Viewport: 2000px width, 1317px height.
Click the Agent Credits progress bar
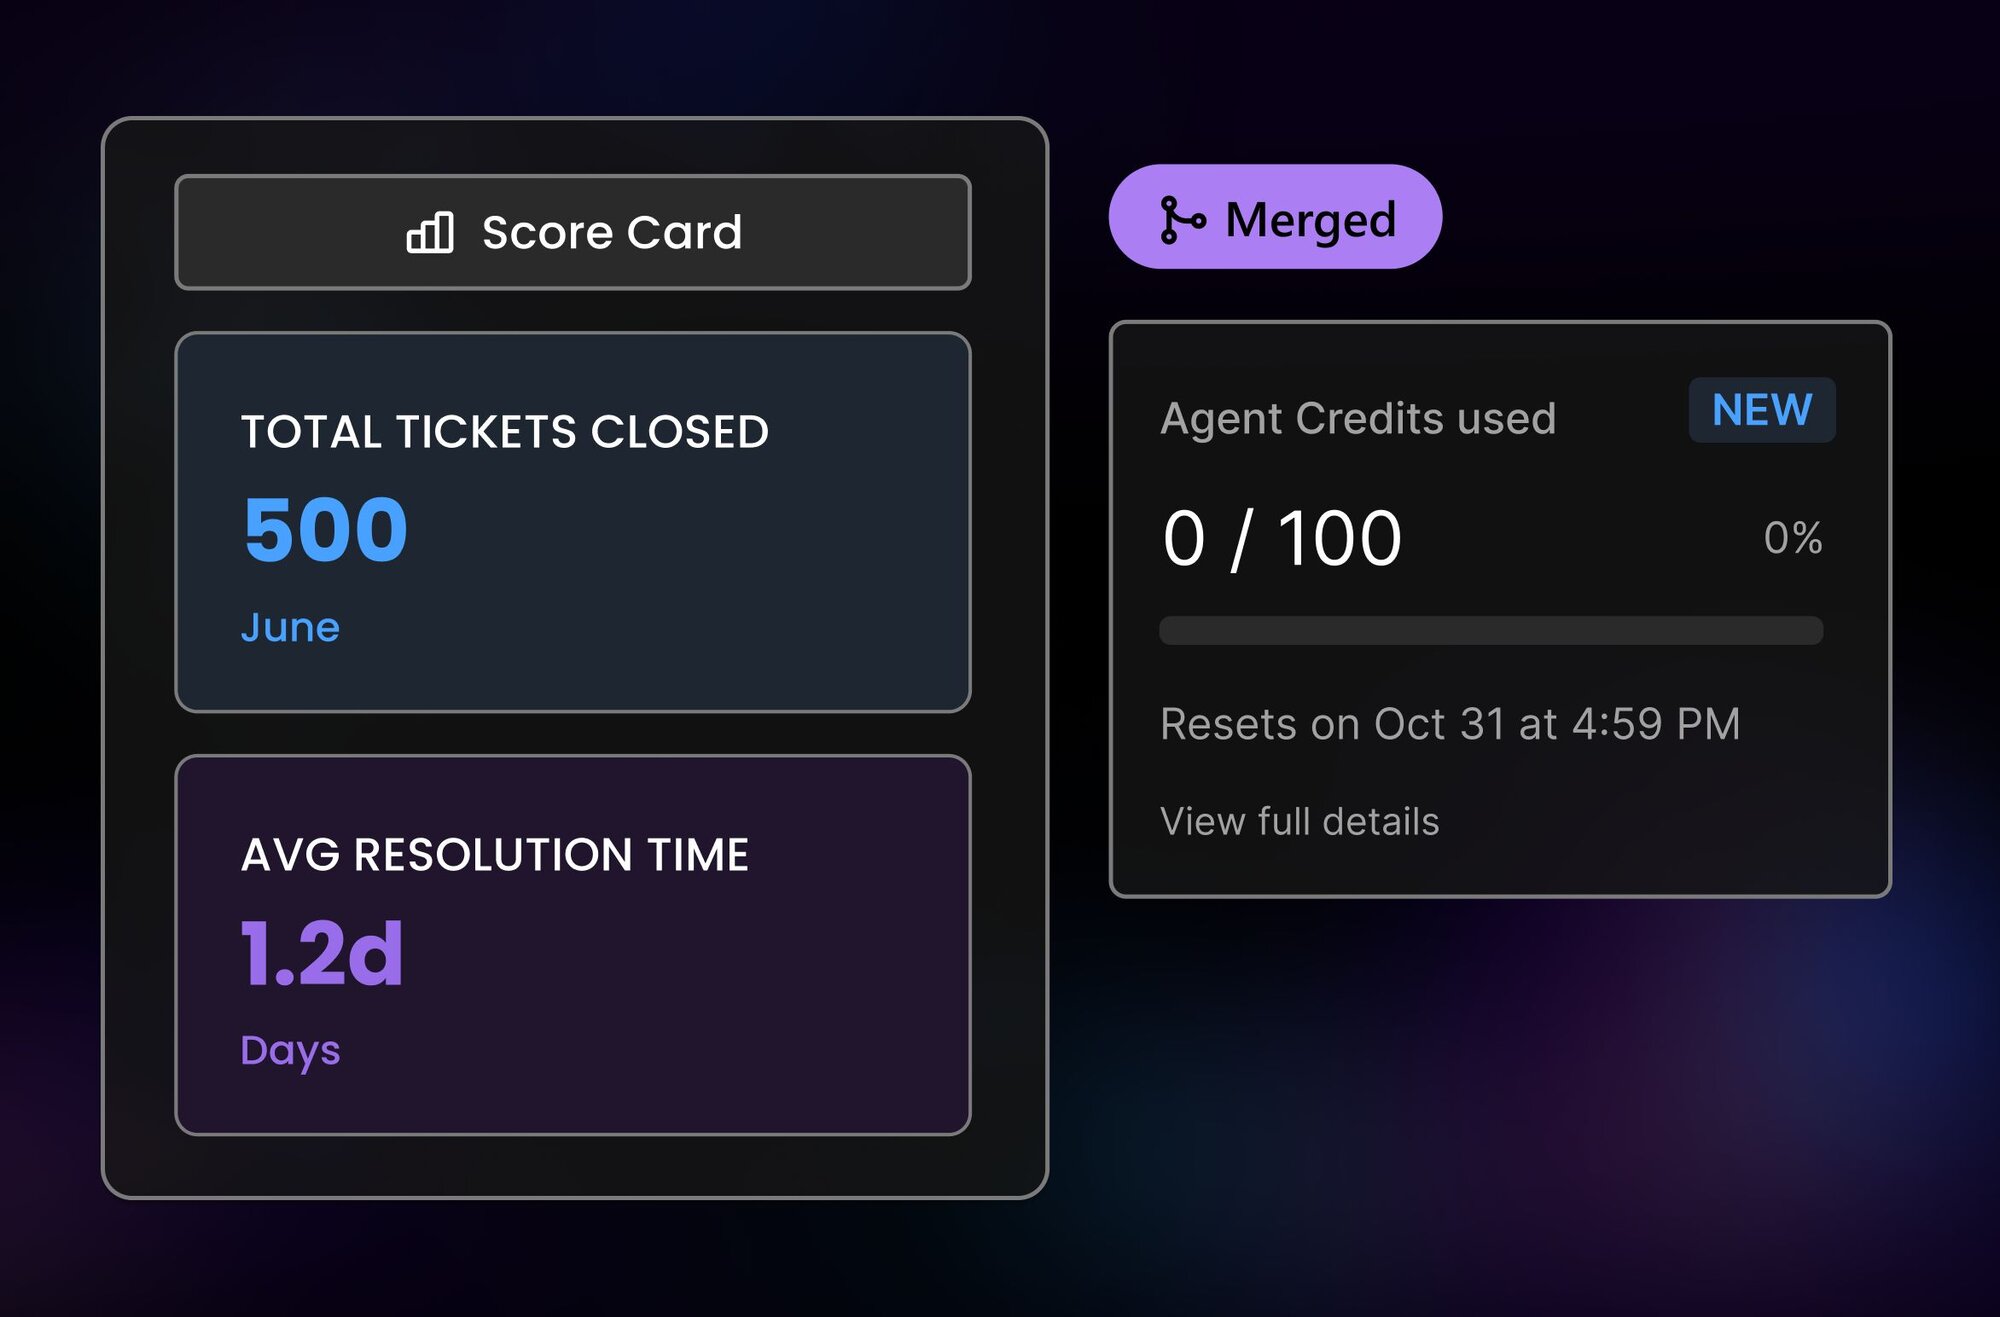[1490, 630]
